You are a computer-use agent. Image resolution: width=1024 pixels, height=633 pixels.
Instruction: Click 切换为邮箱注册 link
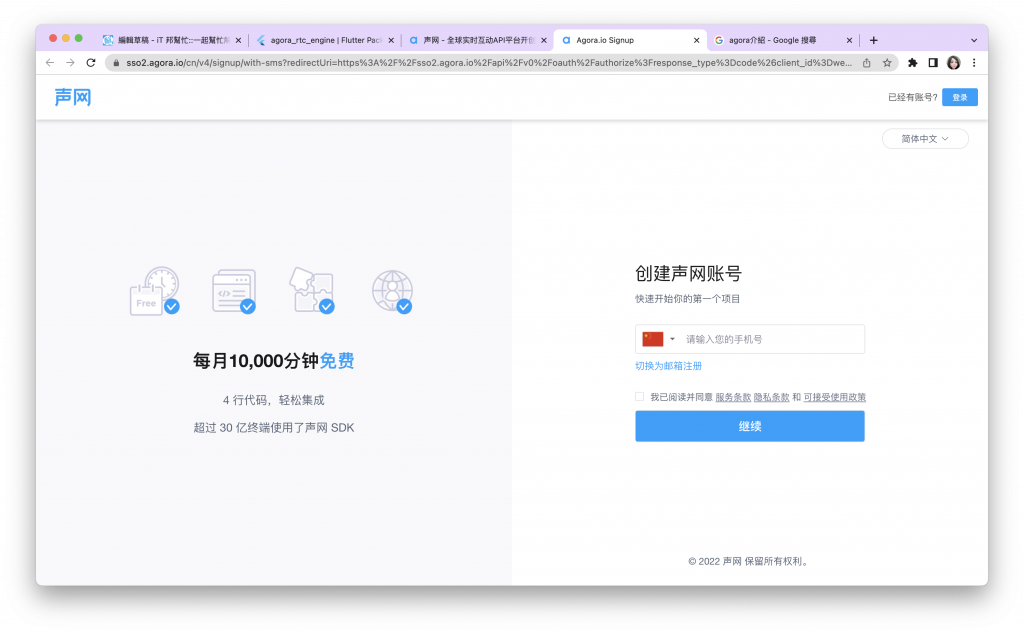pos(668,366)
